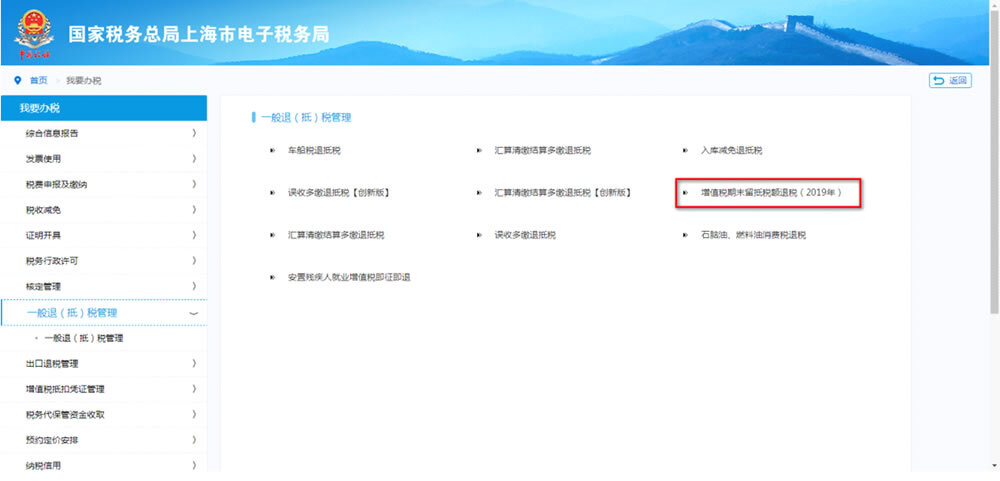Click the arrow bullet before 安置残疾人就业增值税即征即退
Screen dimensions: 1000x481
pyautogui.click(x=272, y=277)
